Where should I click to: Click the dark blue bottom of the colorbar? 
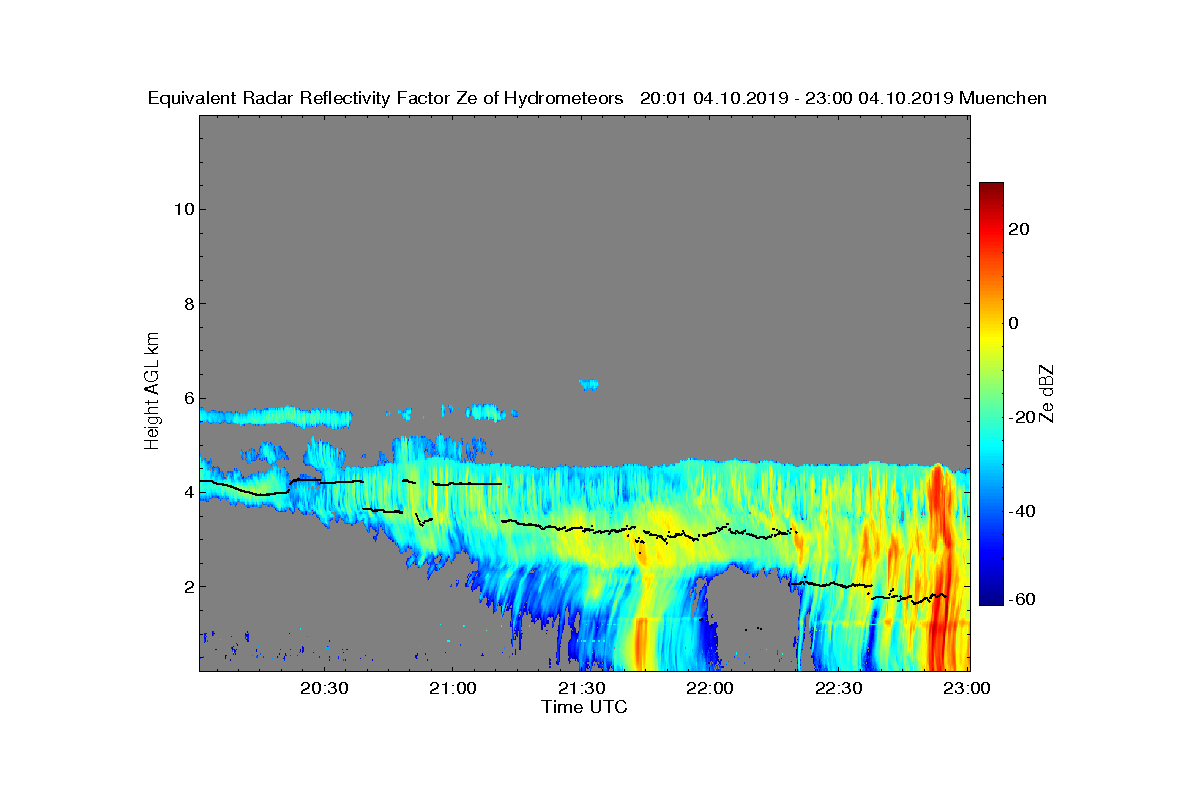click(x=991, y=597)
